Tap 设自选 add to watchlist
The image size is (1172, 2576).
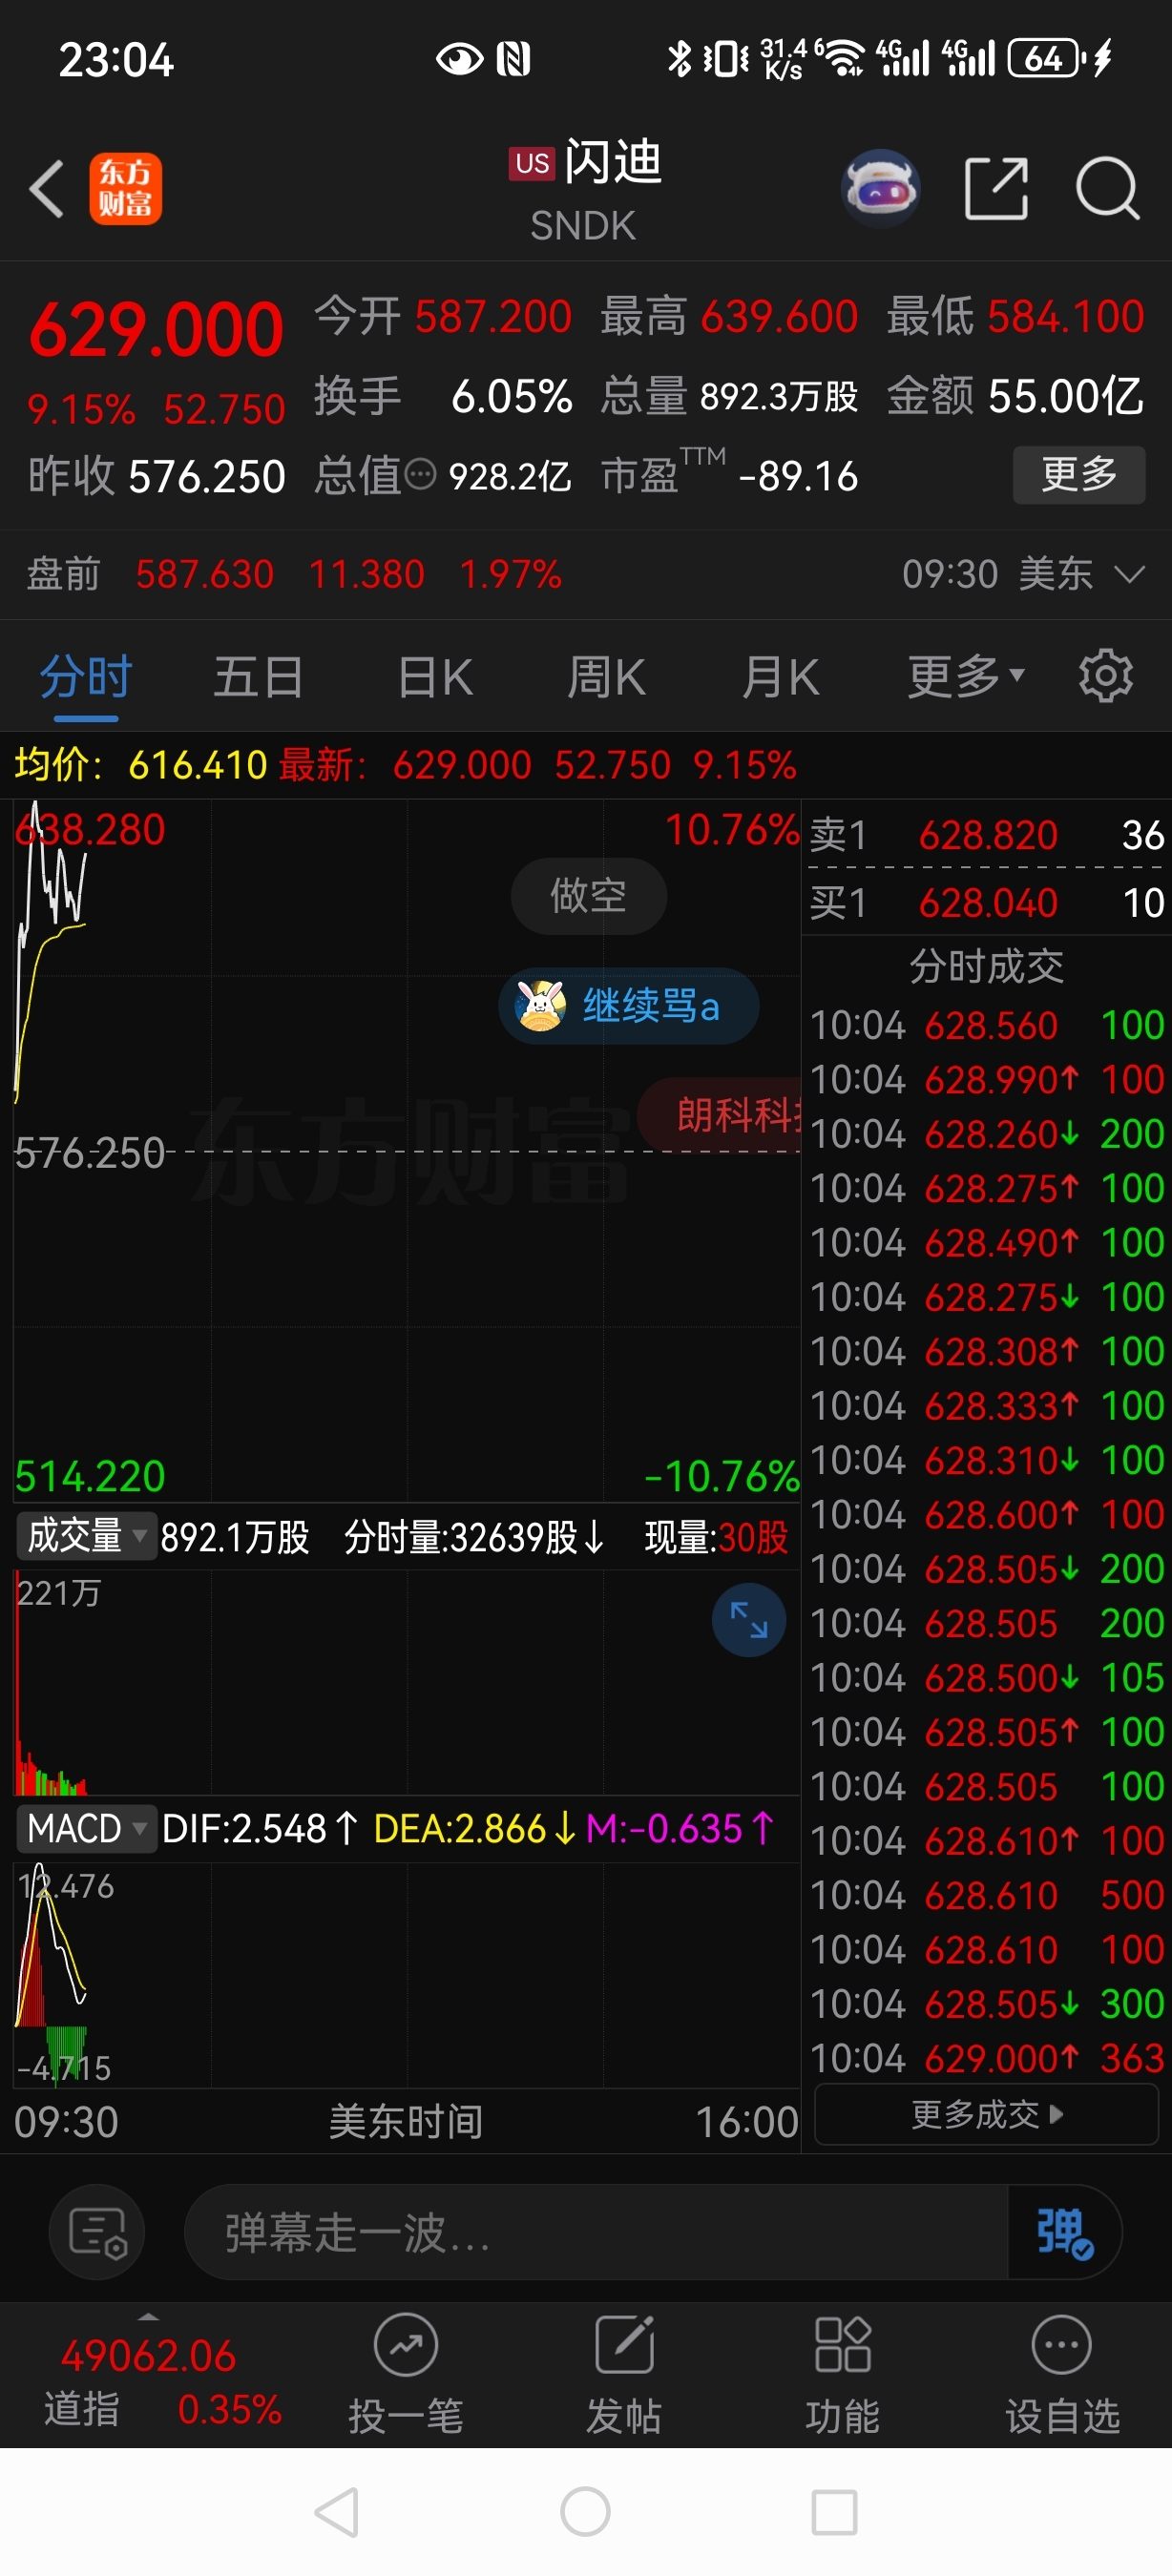[x=1062, y=2373]
